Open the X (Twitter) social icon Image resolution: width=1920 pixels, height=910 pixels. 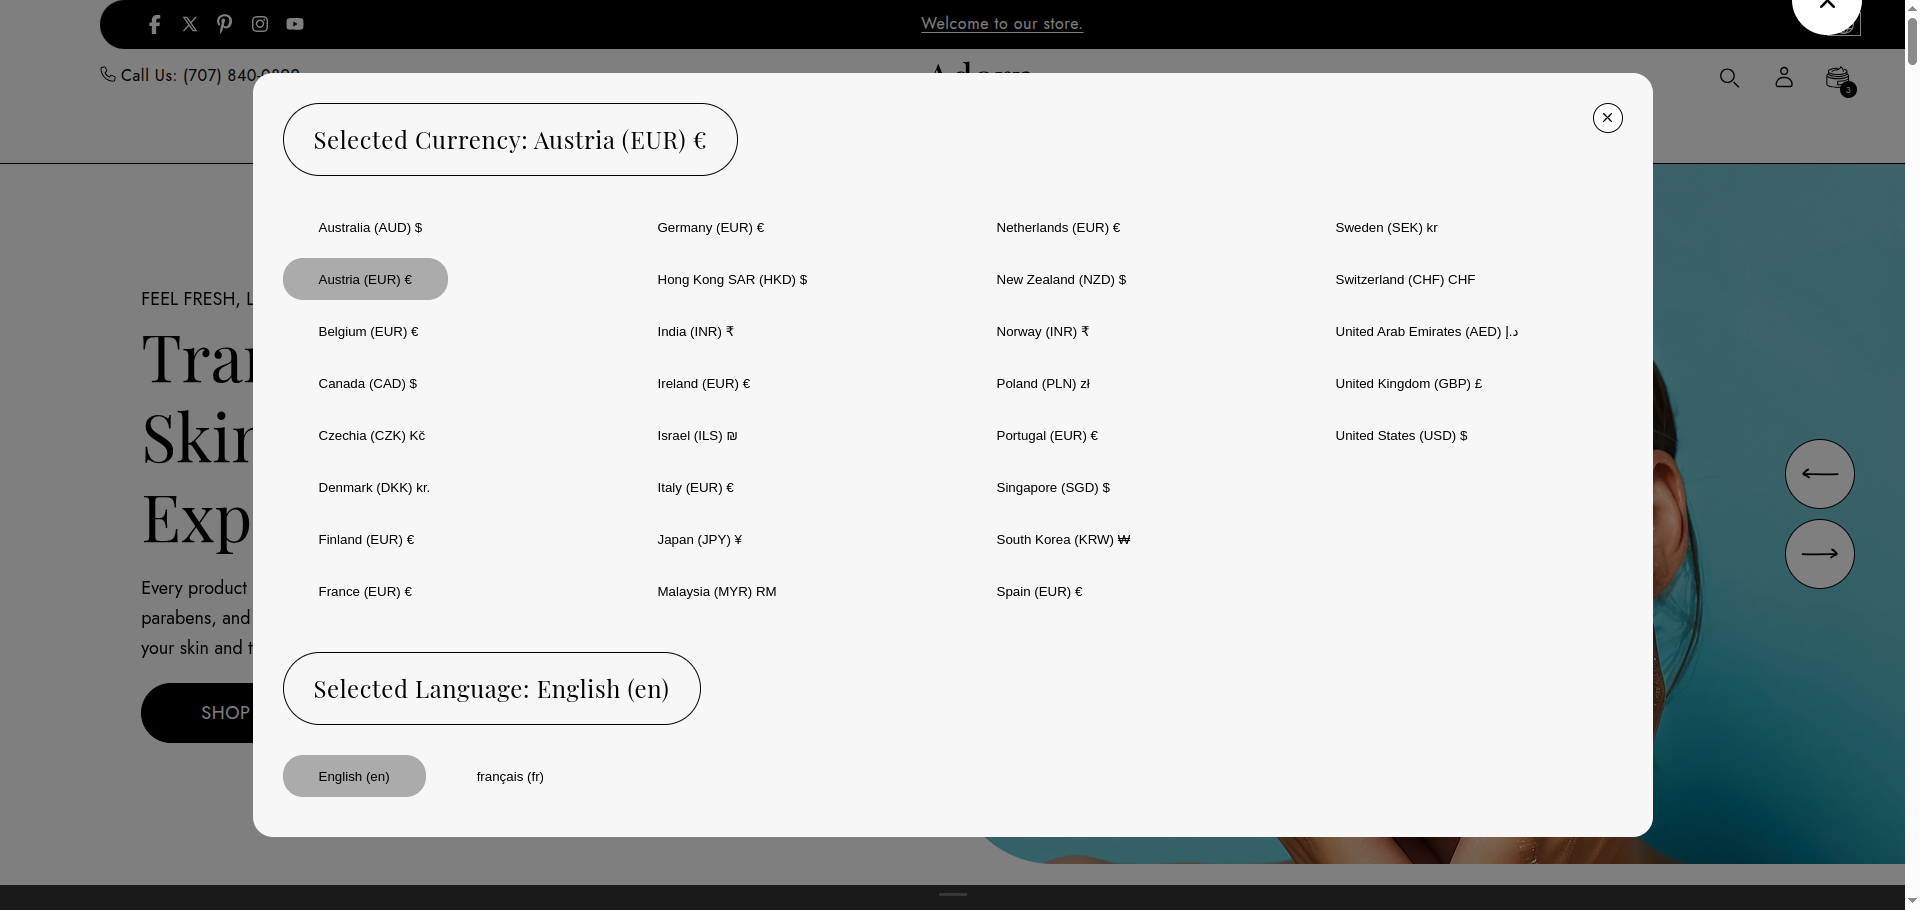[190, 24]
